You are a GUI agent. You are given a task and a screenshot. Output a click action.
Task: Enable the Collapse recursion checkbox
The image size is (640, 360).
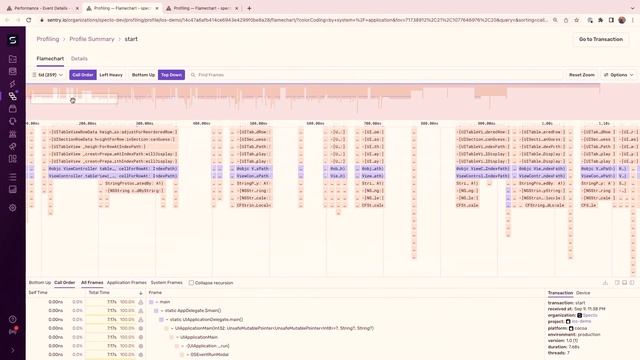click(x=191, y=282)
